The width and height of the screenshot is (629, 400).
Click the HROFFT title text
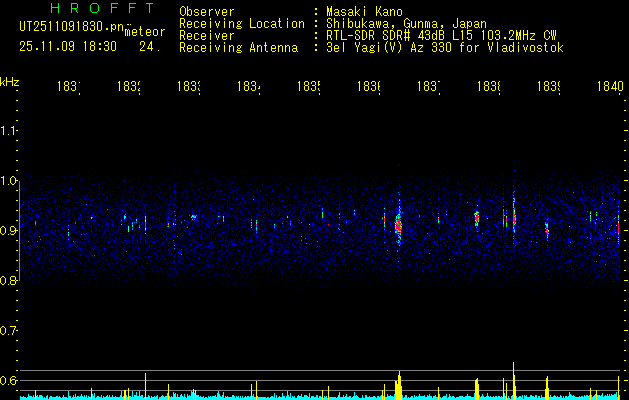(103, 8)
